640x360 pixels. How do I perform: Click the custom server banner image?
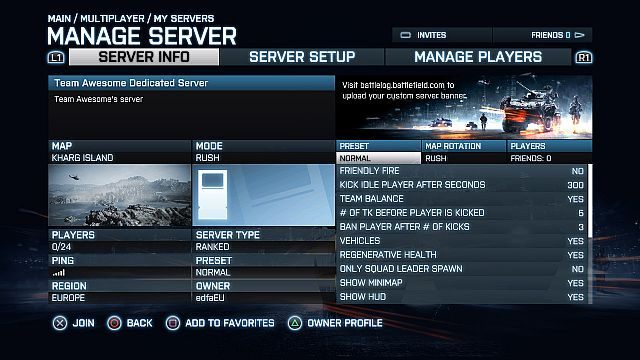pyautogui.click(x=464, y=107)
